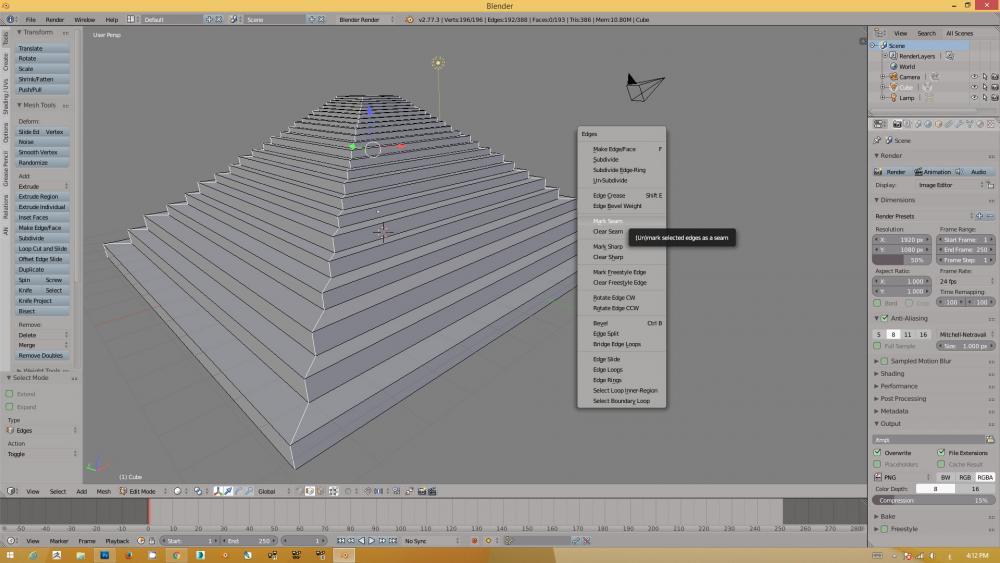Click the output folder browse icon
The image size is (1000, 563).
(990, 439)
